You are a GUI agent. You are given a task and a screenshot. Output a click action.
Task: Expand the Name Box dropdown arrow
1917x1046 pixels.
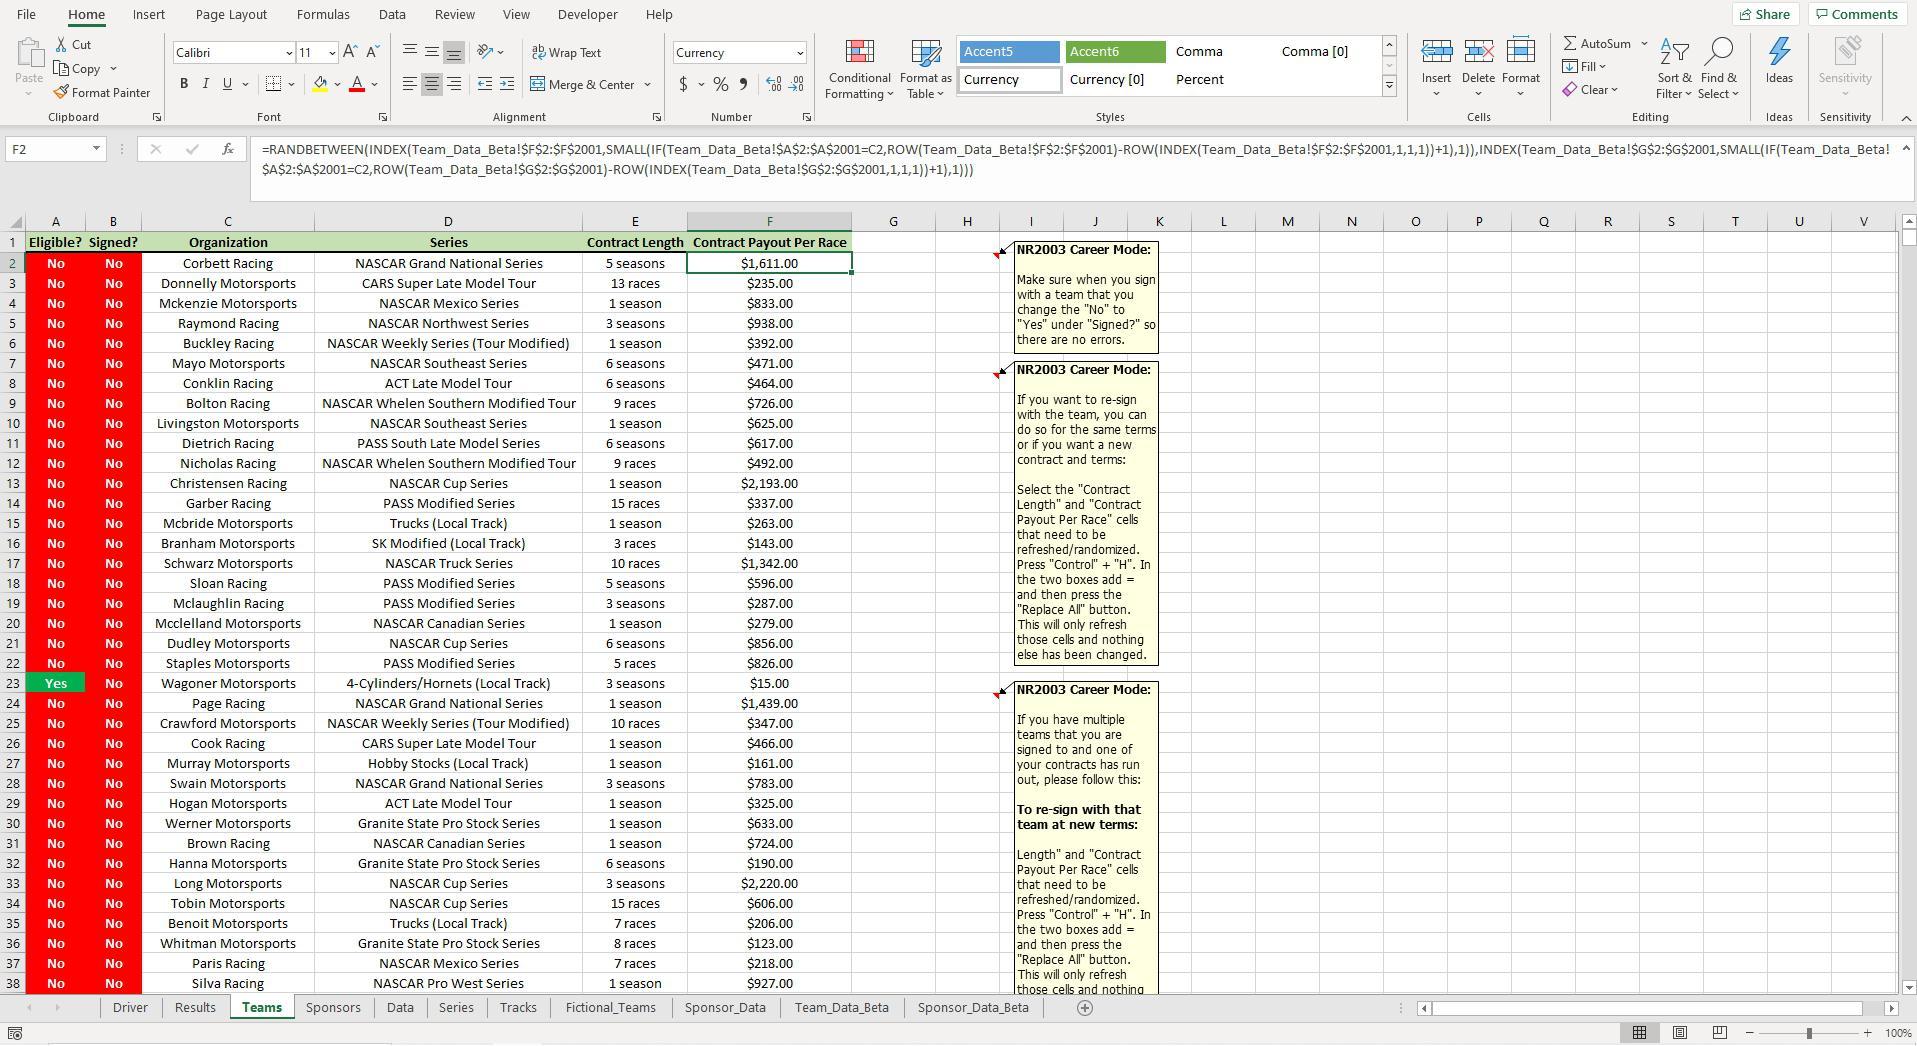[96, 149]
